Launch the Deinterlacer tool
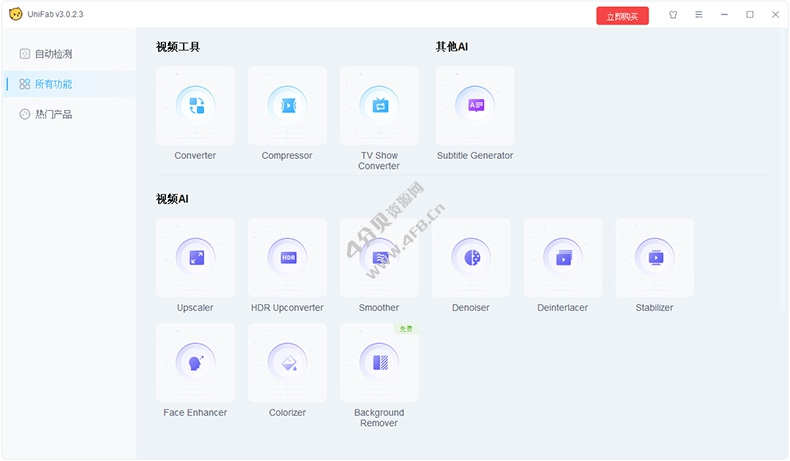The image size is (790, 461). pos(563,257)
